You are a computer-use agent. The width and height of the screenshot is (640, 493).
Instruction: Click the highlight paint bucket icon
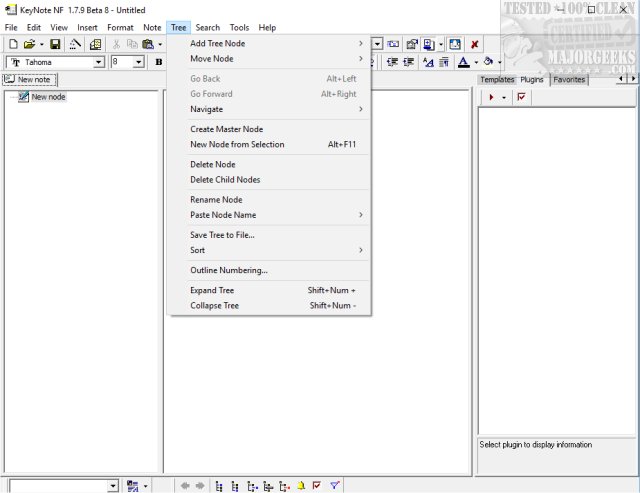[x=488, y=62]
